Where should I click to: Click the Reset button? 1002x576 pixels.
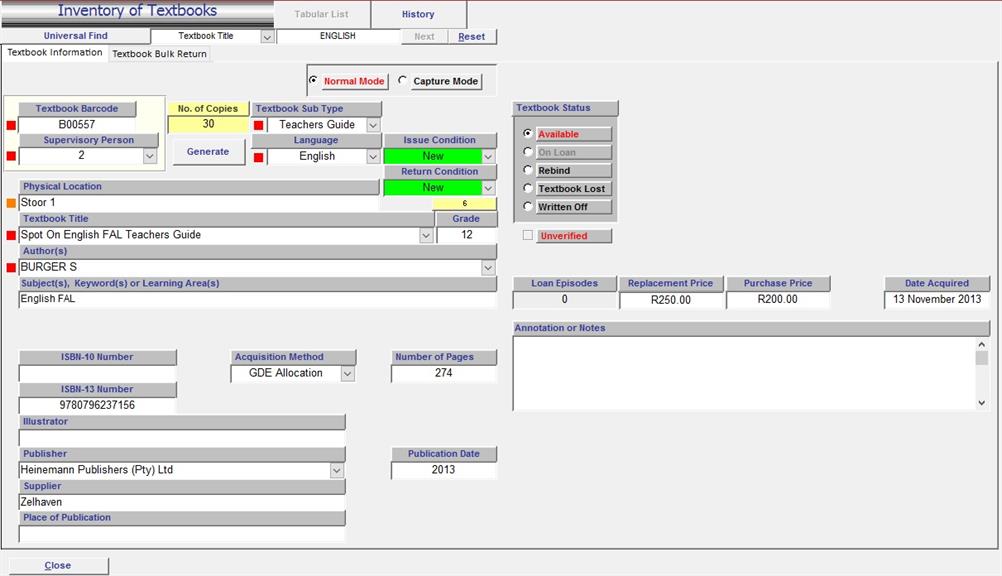pyautogui.click(x=471, y=36)
